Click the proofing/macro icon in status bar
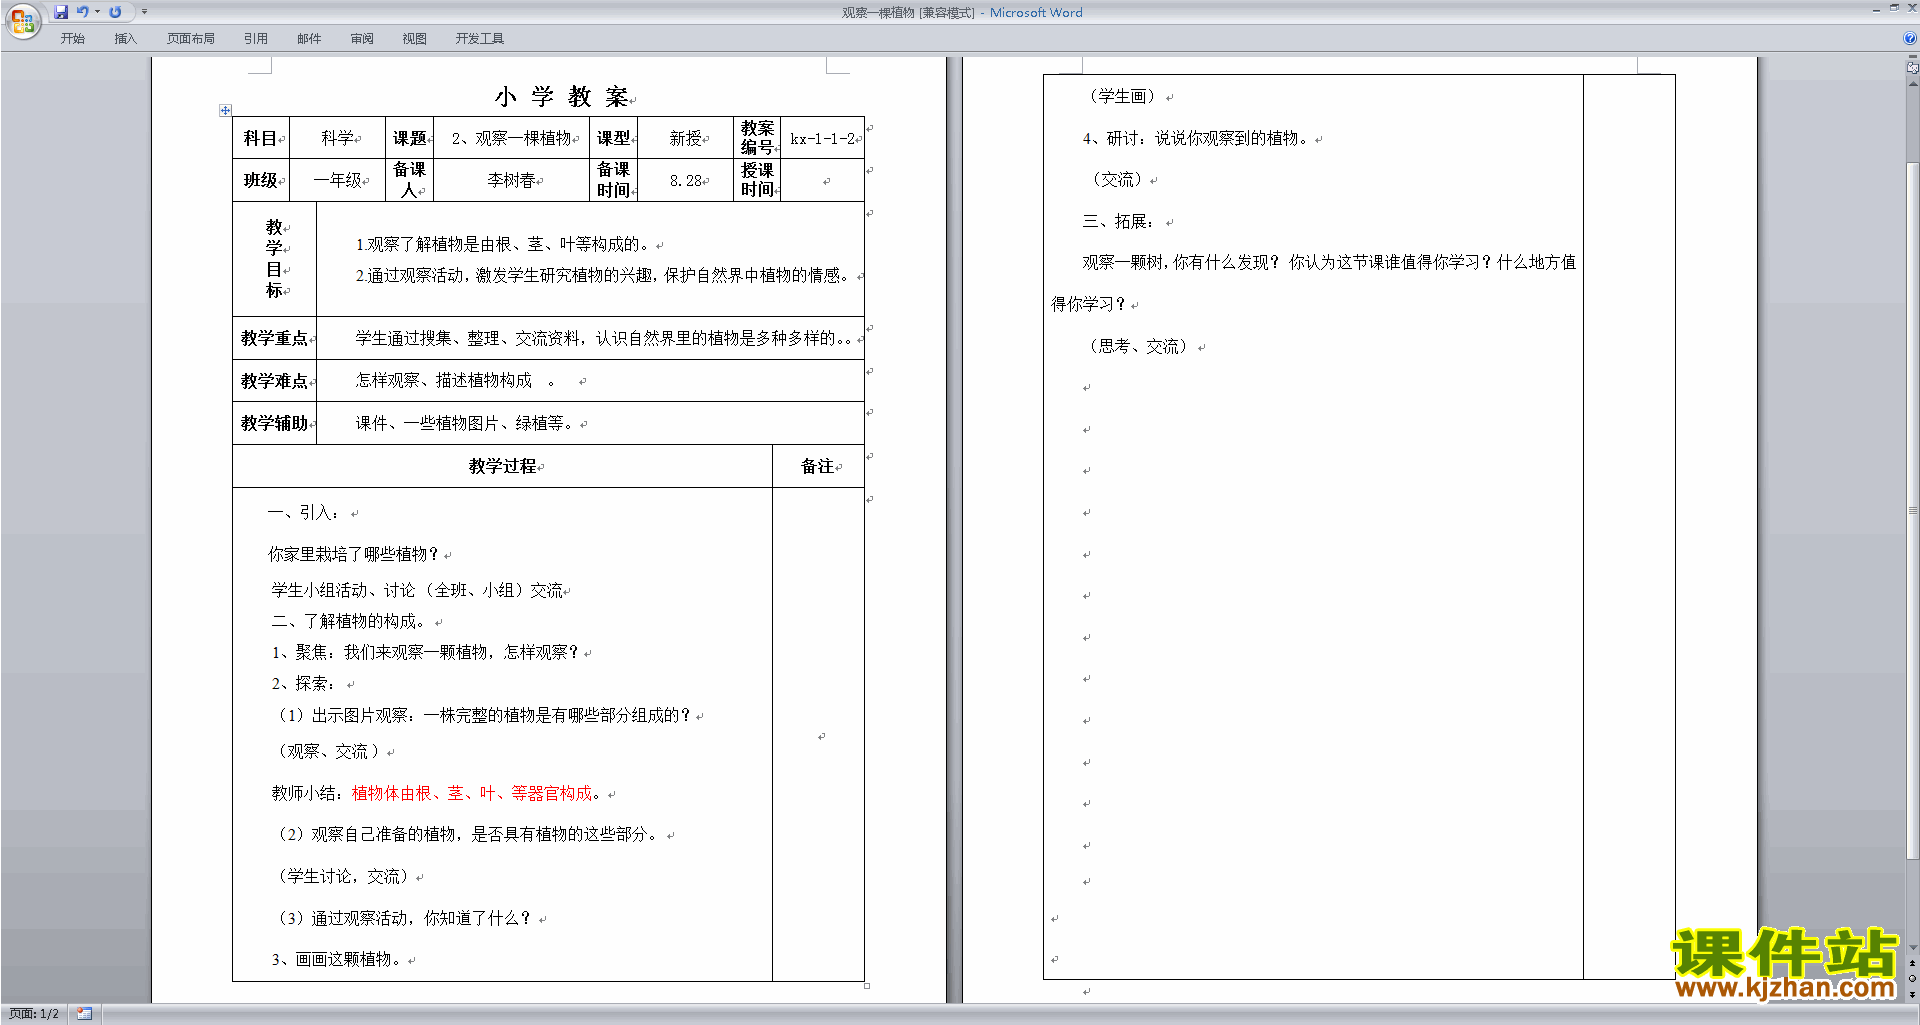The height and width of the screenshot is (1025, 1920). coord(84,1014)
